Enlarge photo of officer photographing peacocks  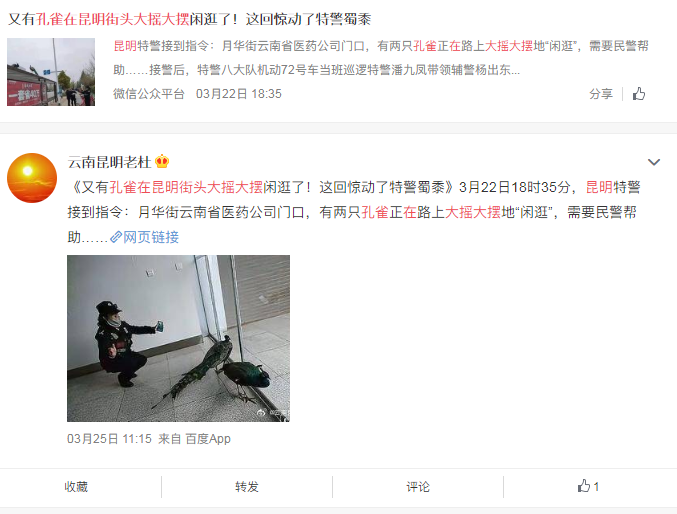[178, 338]
